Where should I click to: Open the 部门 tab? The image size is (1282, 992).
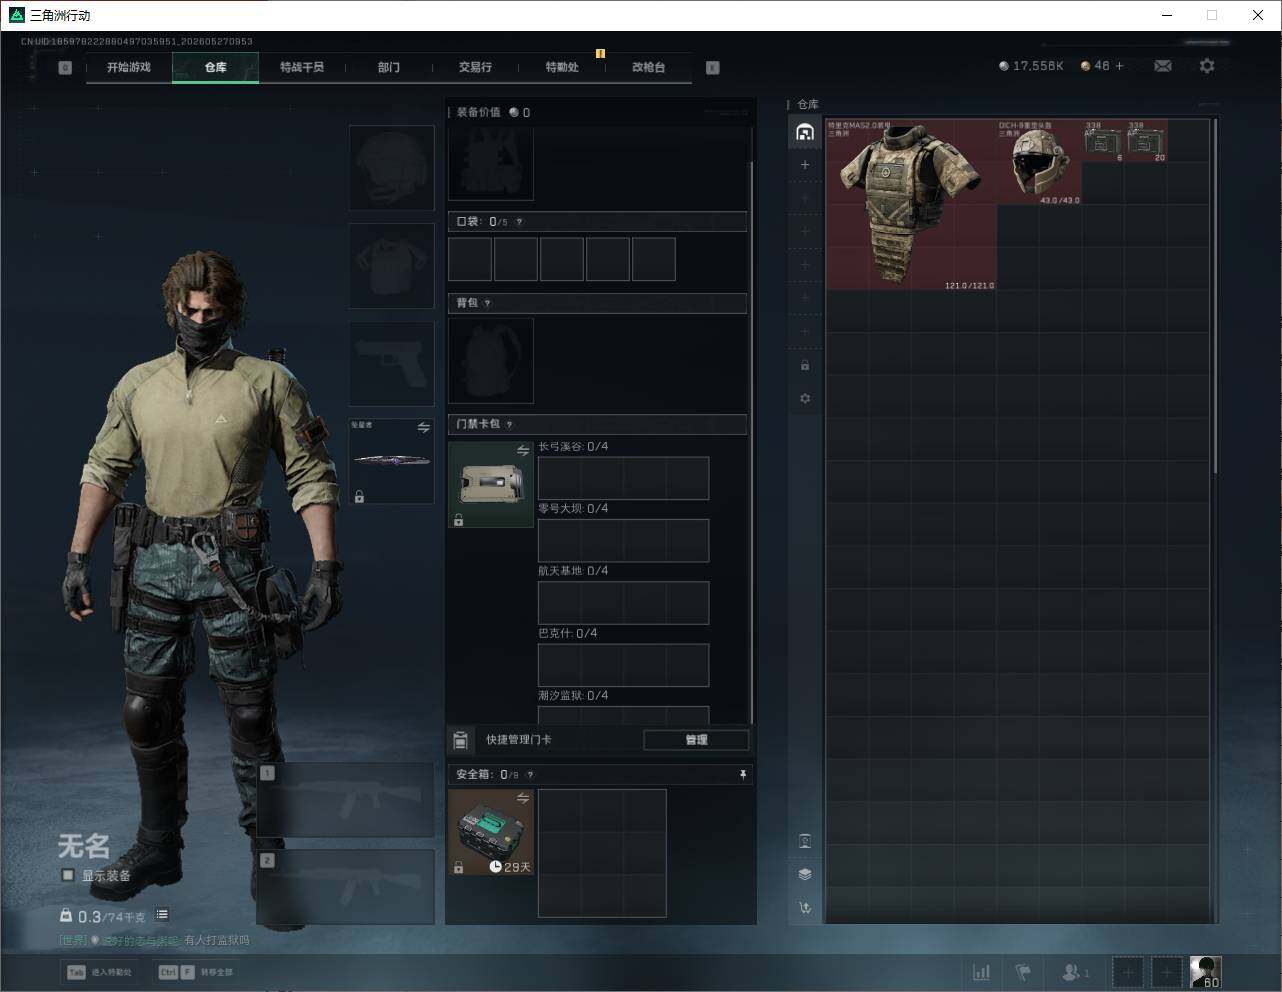(389, 67)
